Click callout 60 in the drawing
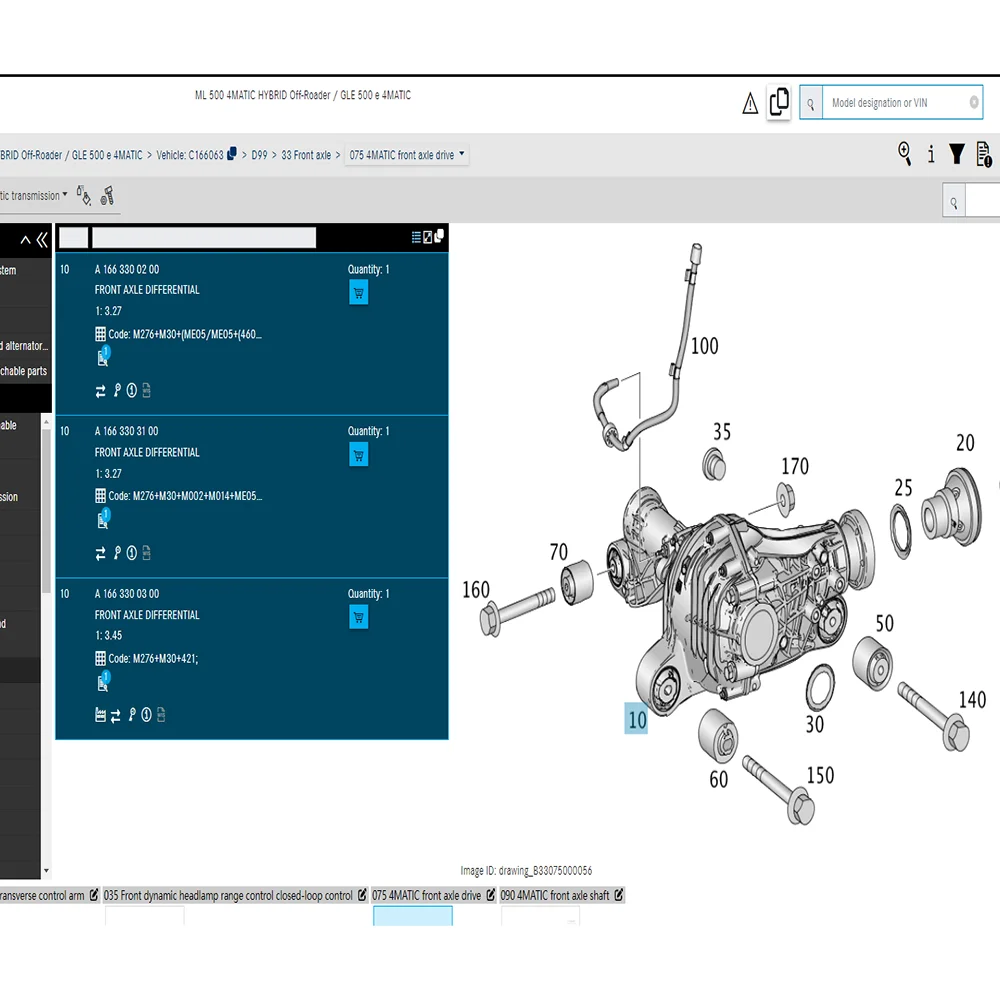Screen dimensions: 1000x1000 [x=718, y=779]
